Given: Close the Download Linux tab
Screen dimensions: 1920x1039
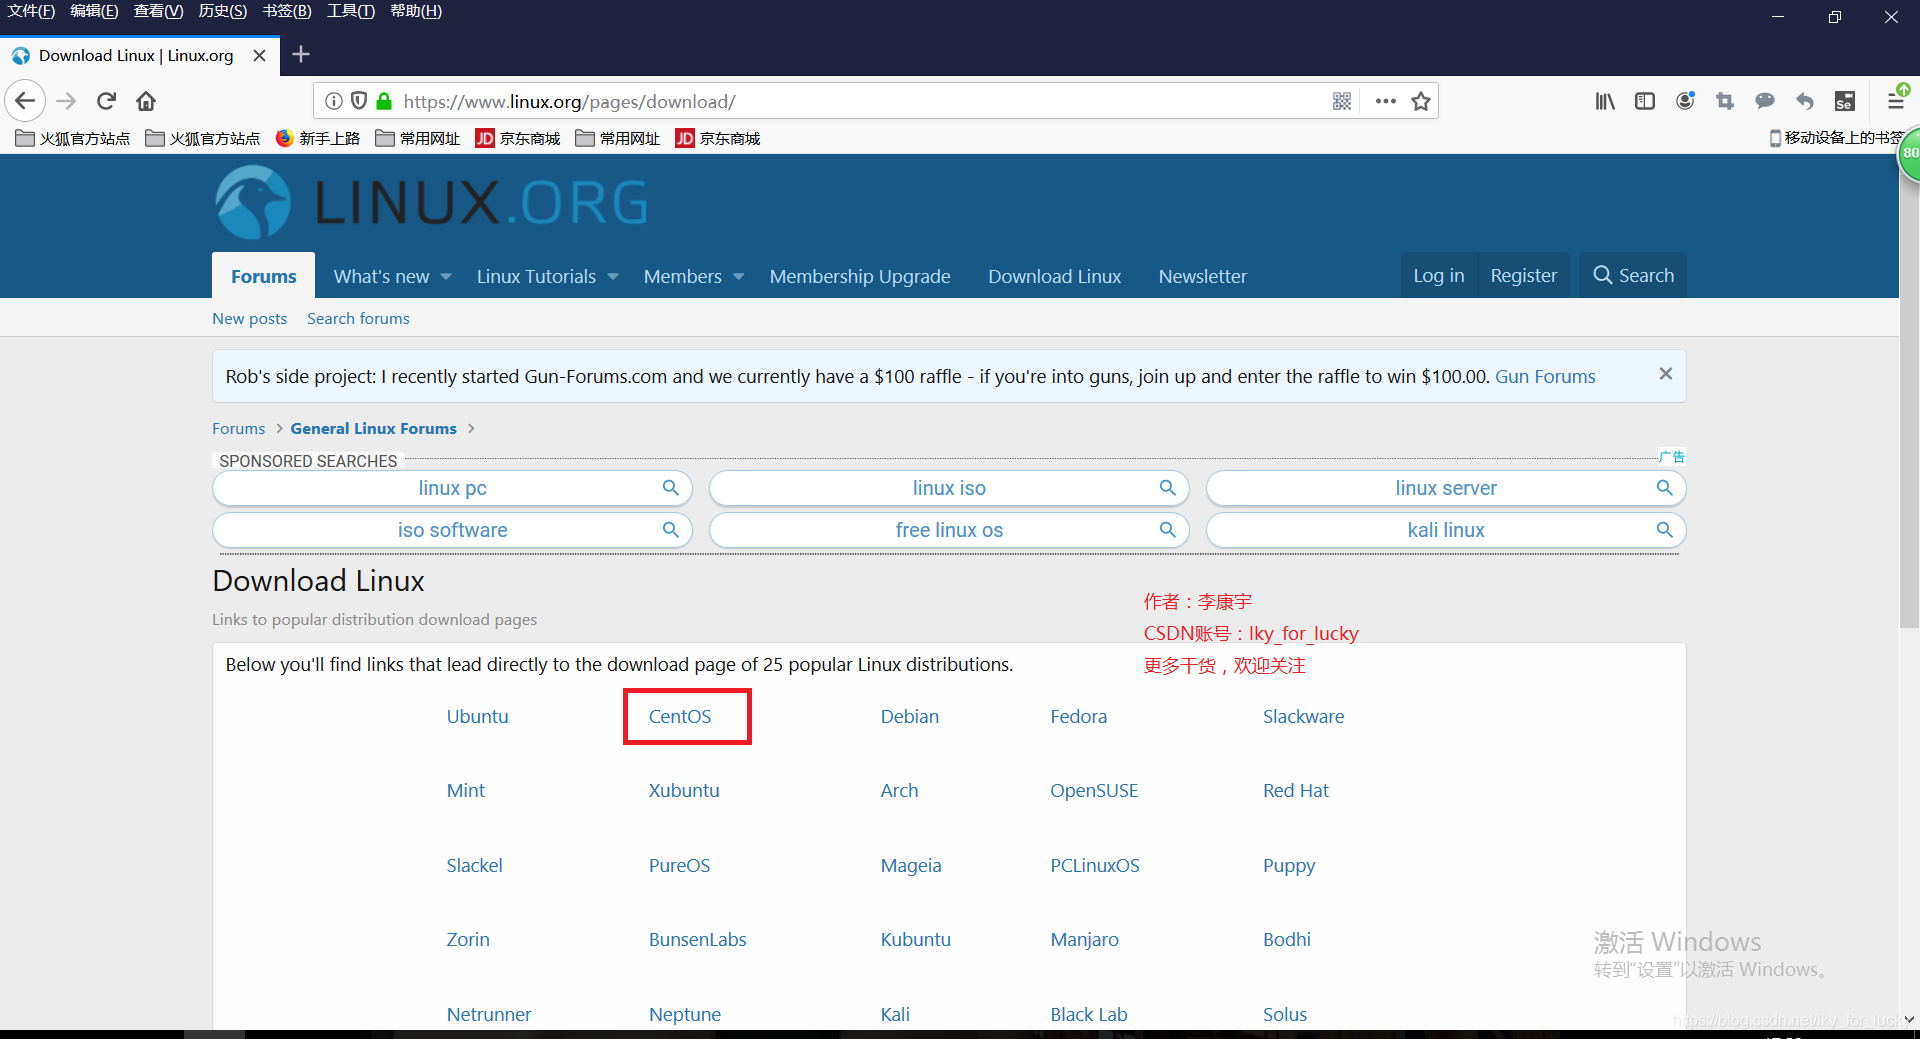Looking at the screenshot, I should pos(260,56).
